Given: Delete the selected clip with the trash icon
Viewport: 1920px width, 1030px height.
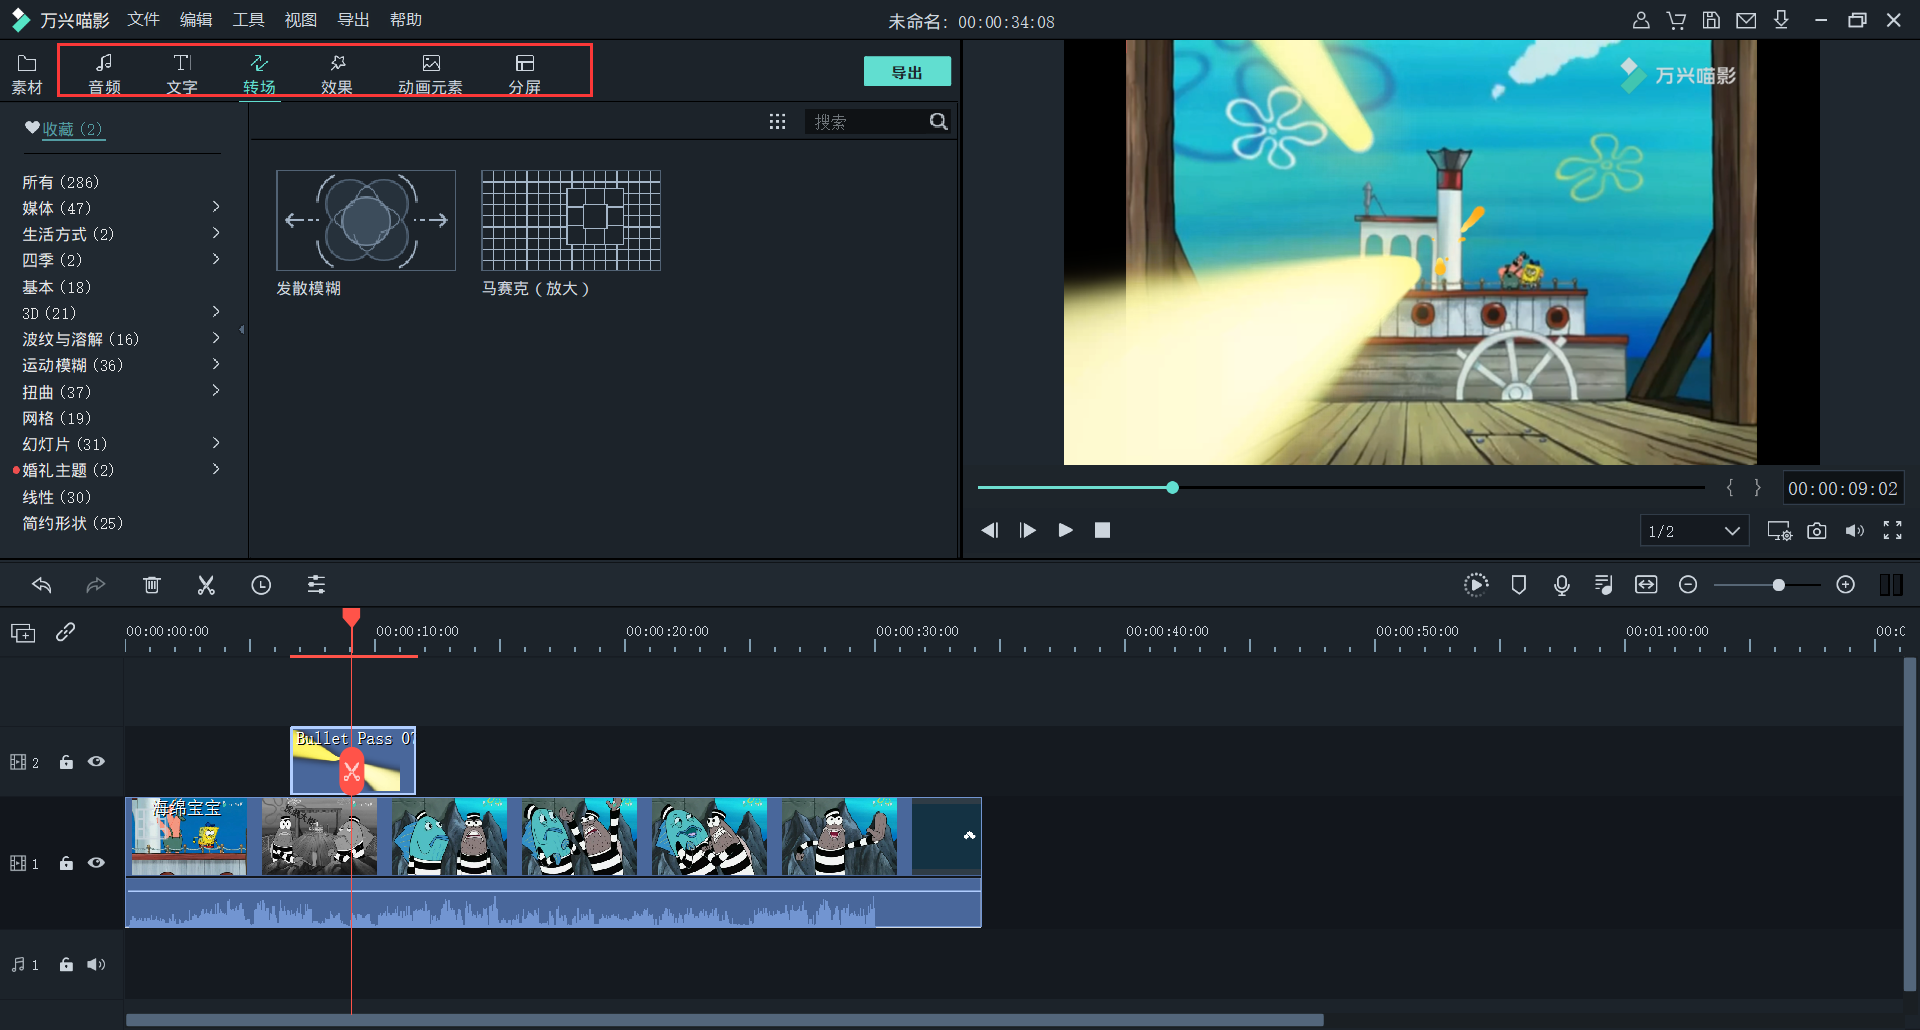Looking at the screenshot, I should pyautogui.click(x=151, y=585).
